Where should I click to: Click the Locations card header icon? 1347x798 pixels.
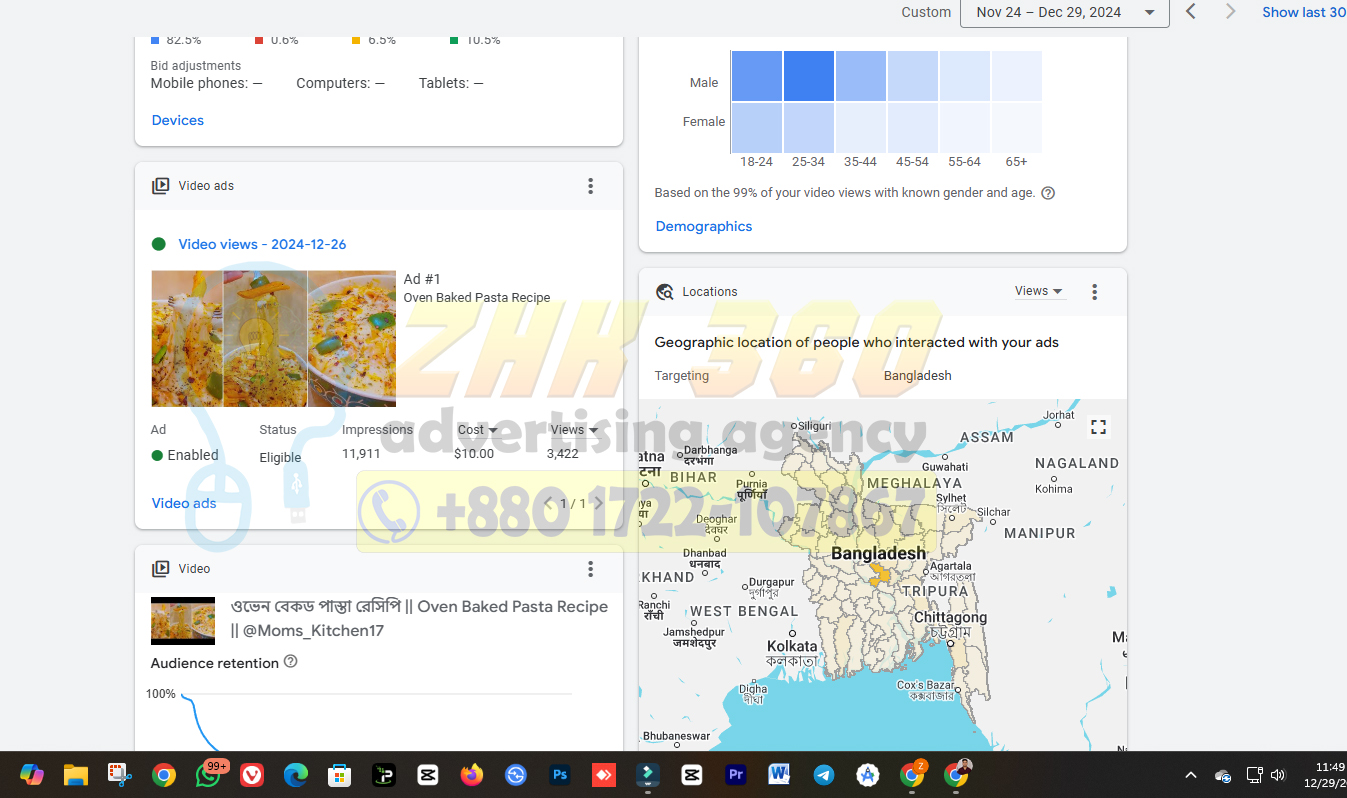click(x=664, y=292)
